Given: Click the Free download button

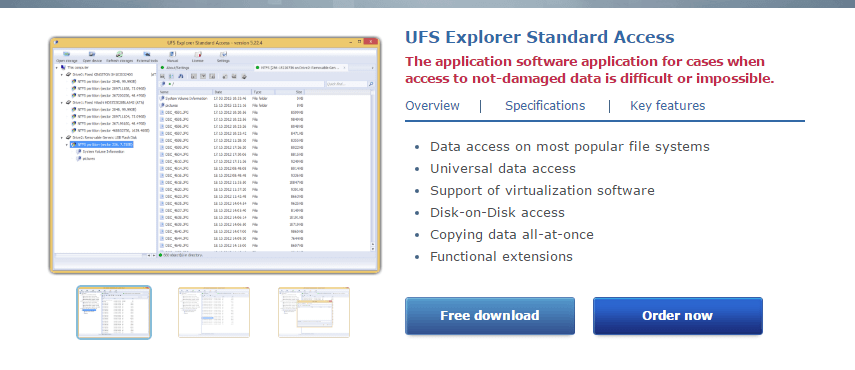Looking at the screenshot, I should click(x=490, y=316).
